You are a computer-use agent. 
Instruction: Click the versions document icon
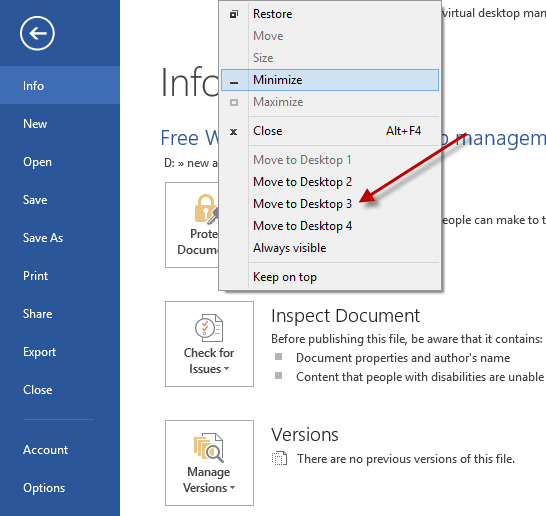coord(279,458)
